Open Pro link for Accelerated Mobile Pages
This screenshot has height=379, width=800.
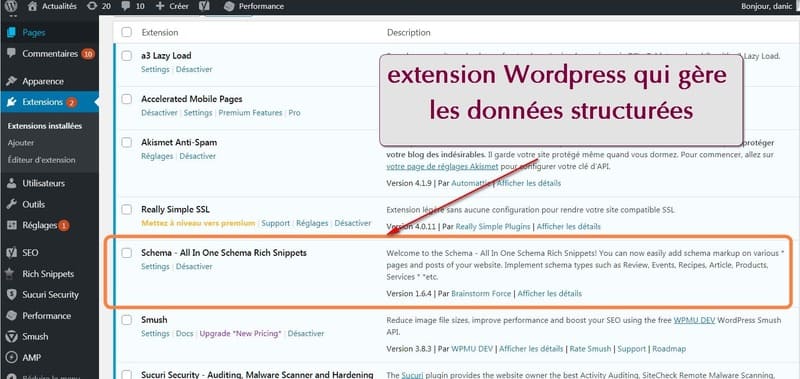coord(294,113)
